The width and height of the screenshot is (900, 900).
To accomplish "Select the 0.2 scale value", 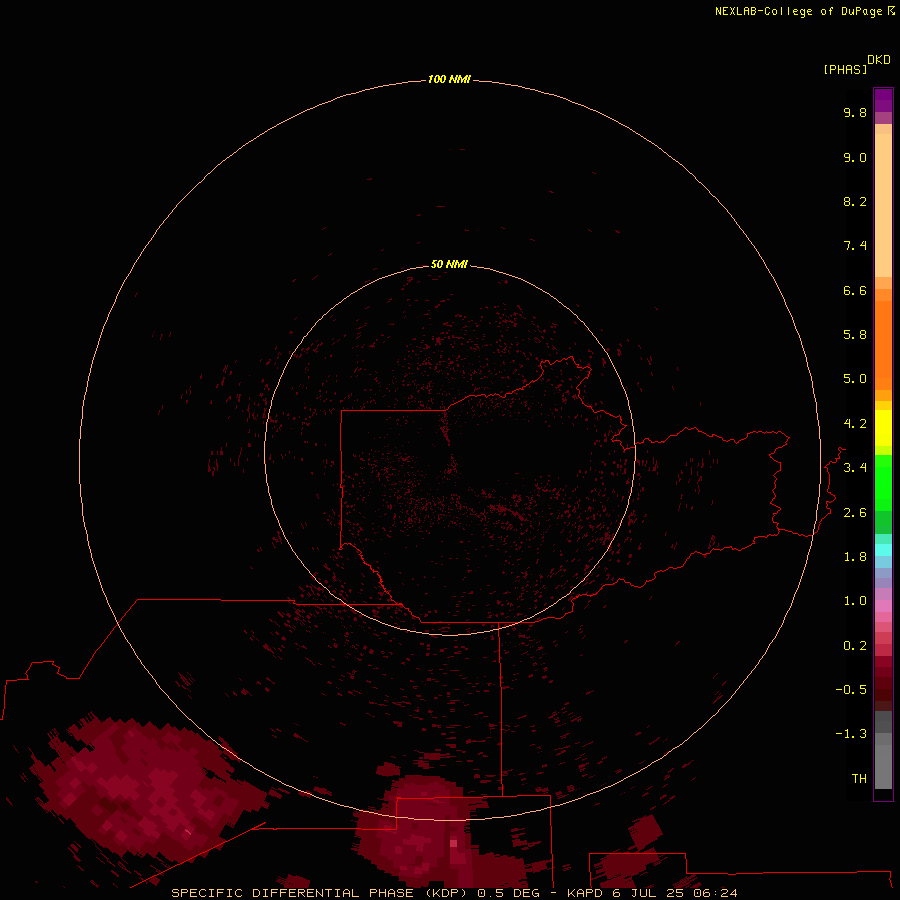I will [x=855, y=646].
